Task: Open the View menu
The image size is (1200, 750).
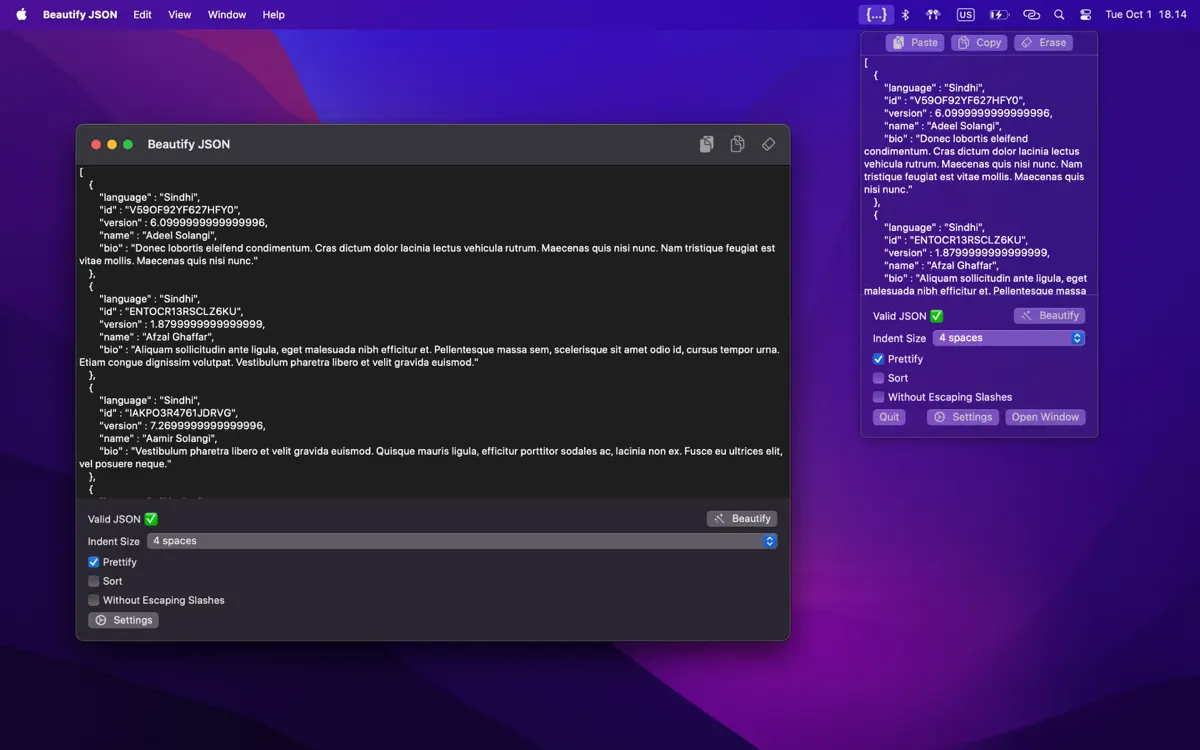Action: click(180, 15)
